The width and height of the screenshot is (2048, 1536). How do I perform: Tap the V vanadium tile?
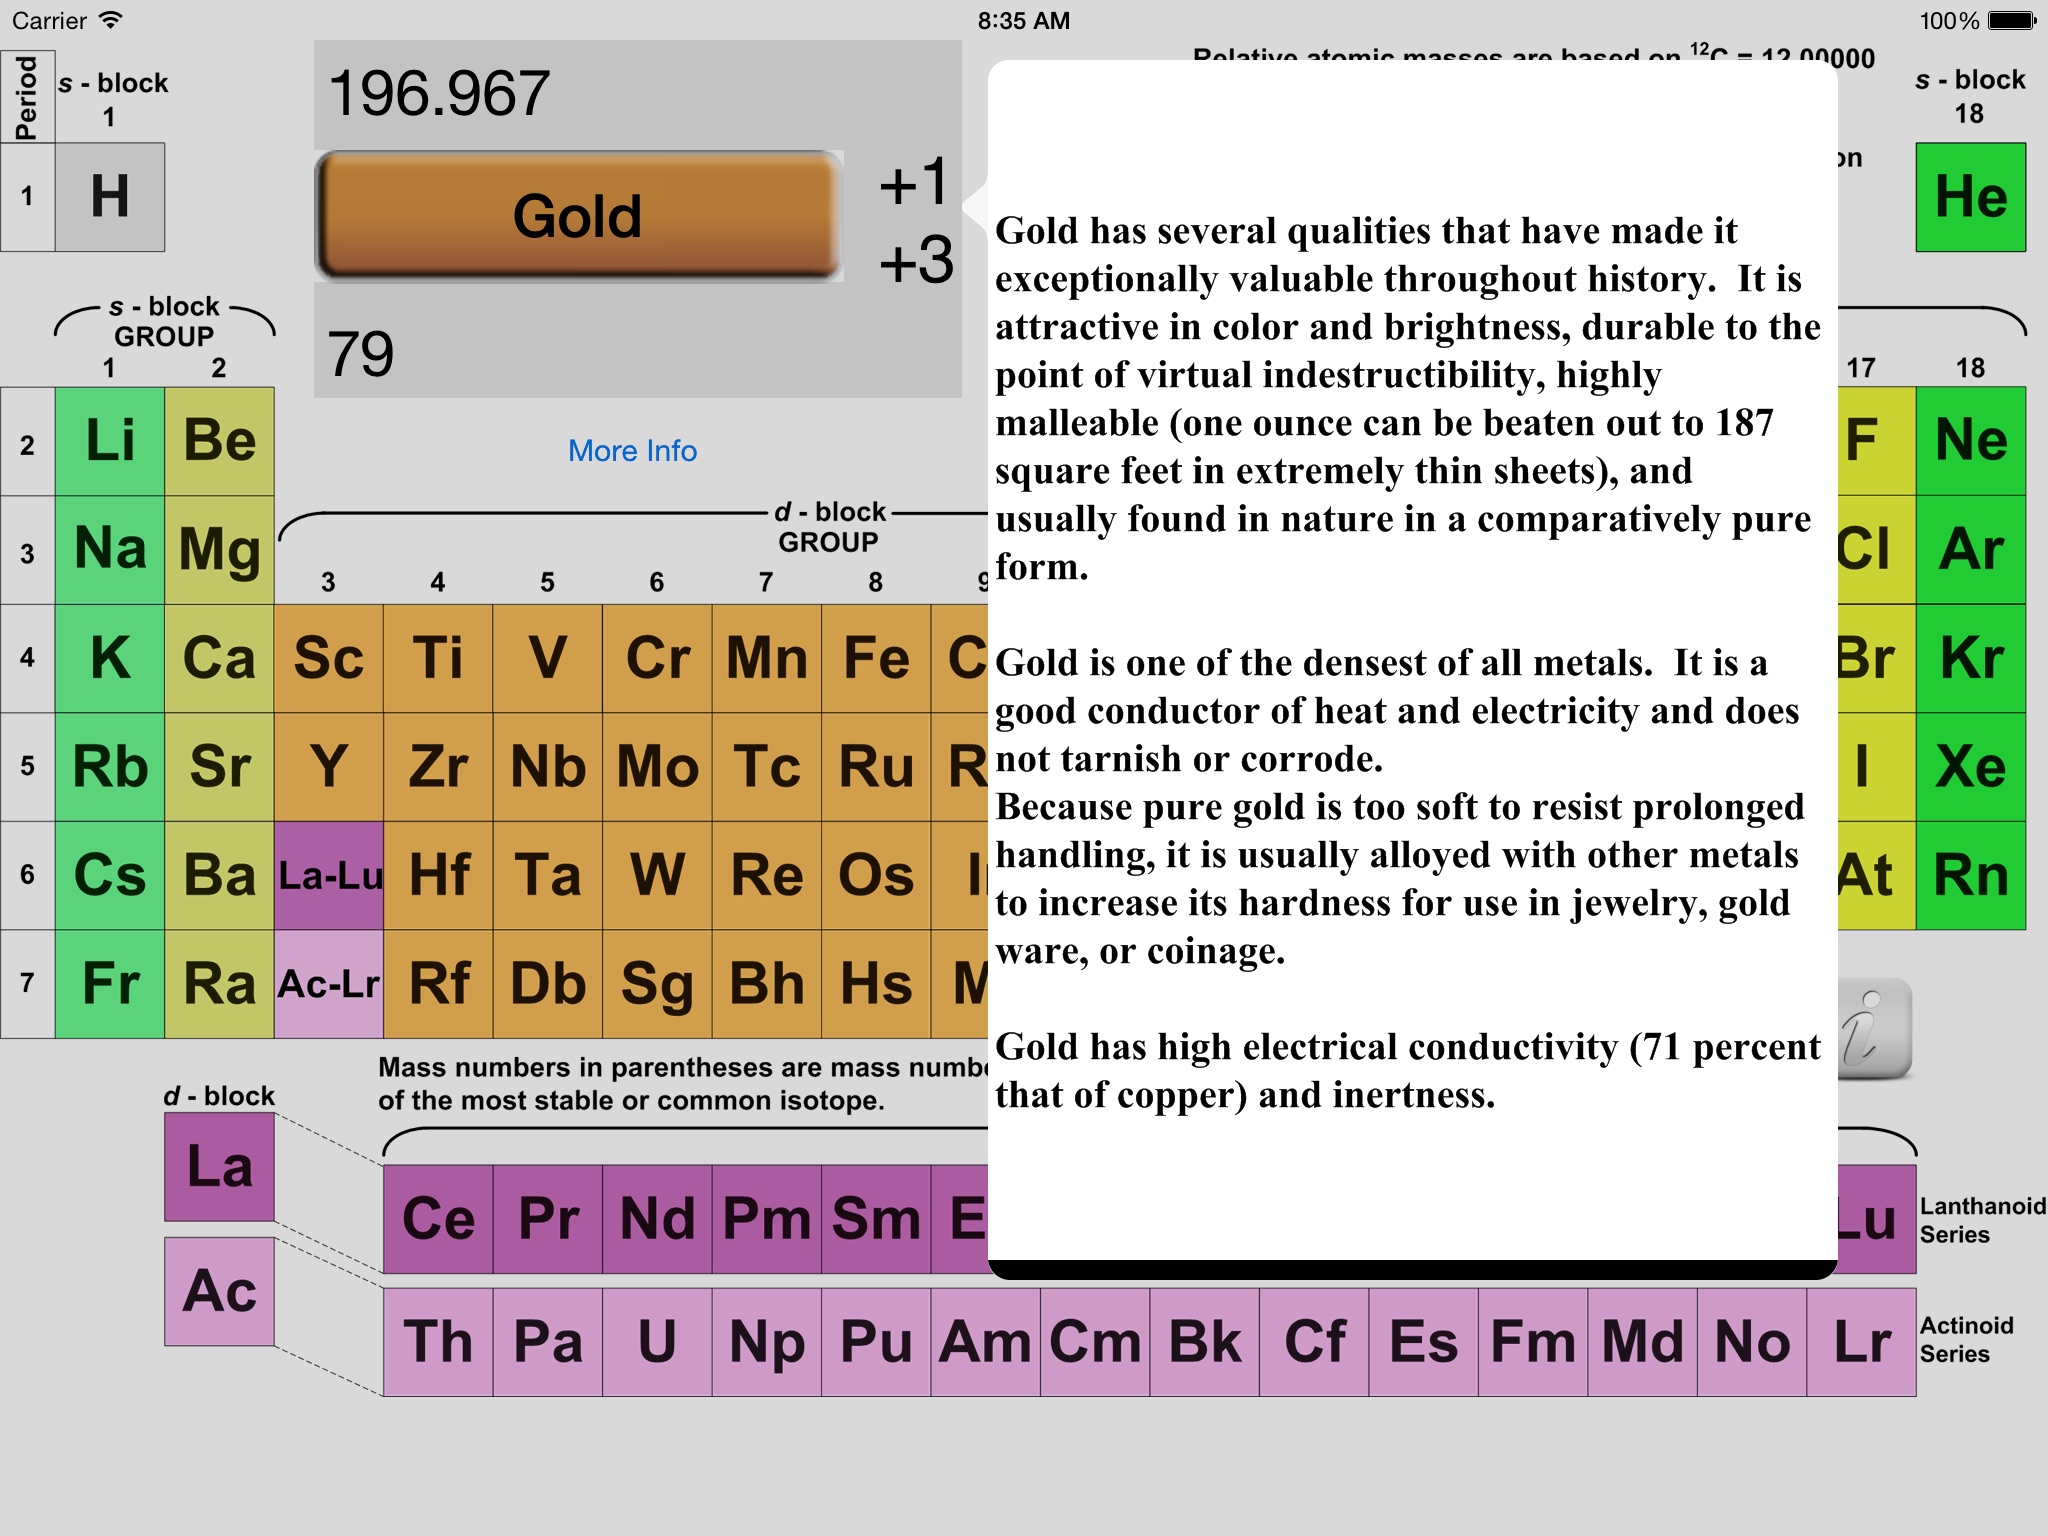548,658
